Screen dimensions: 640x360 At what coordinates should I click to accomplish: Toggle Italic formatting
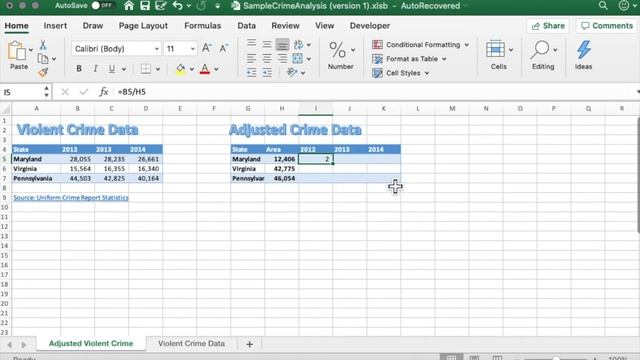95,69
